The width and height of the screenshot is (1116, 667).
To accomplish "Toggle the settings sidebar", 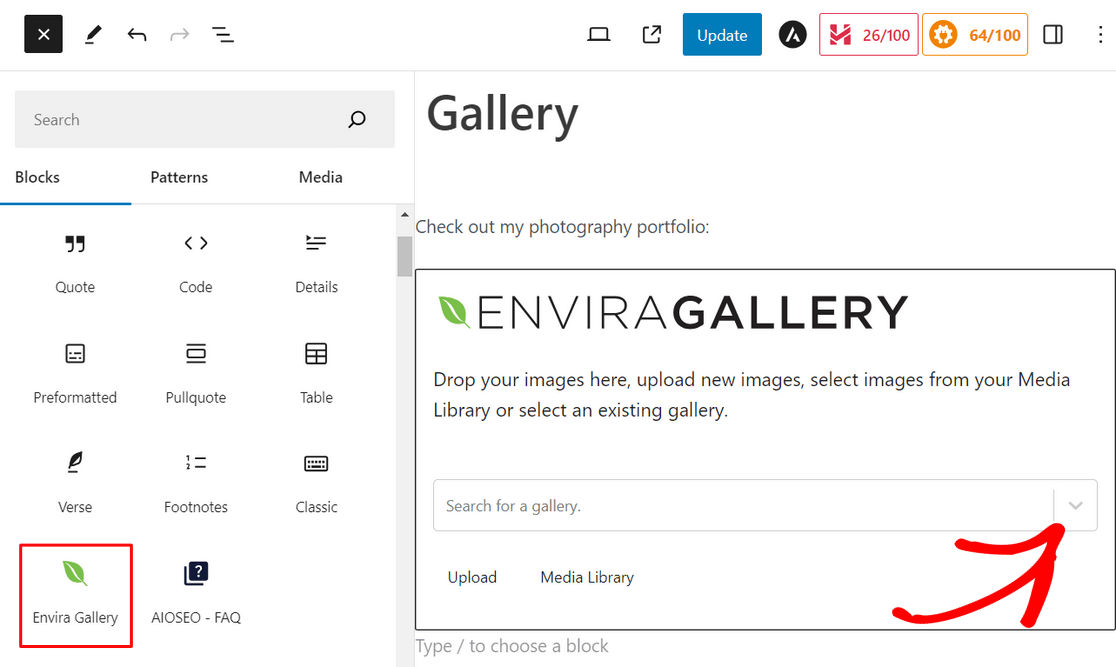I will pos(1053,34).
